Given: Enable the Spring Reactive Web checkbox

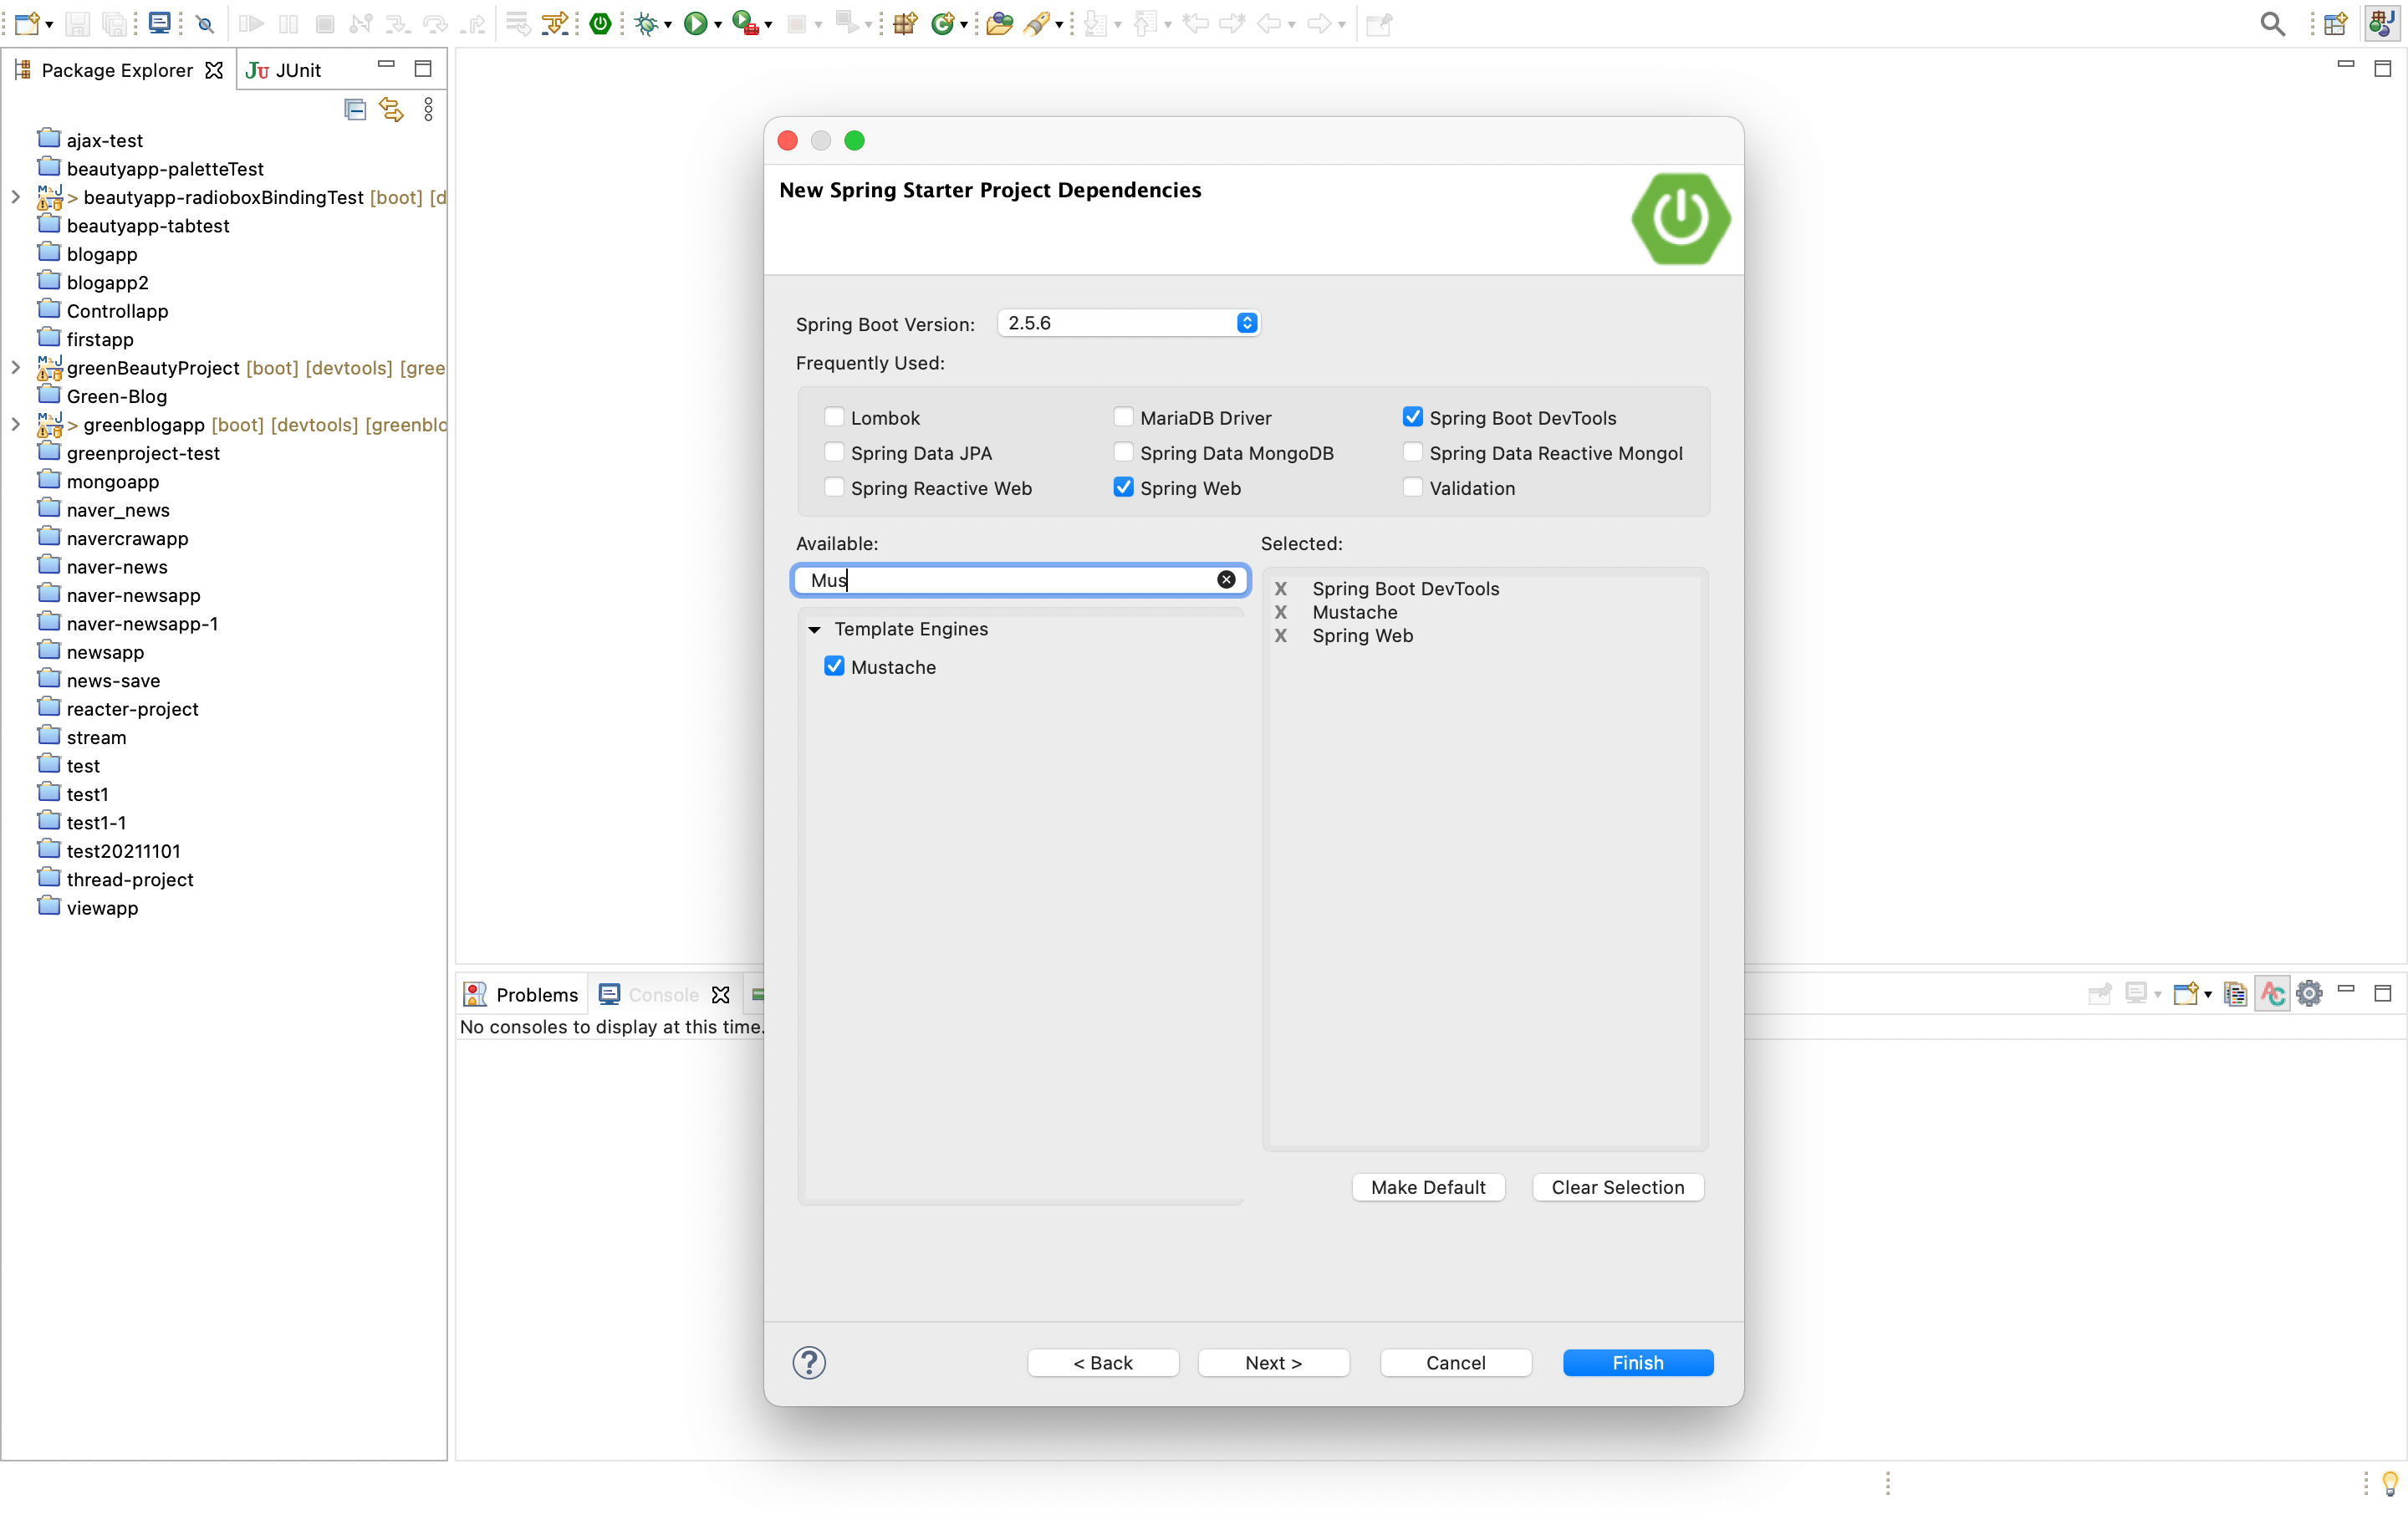Looking at the screenshot, I should (x=834, y=487).
